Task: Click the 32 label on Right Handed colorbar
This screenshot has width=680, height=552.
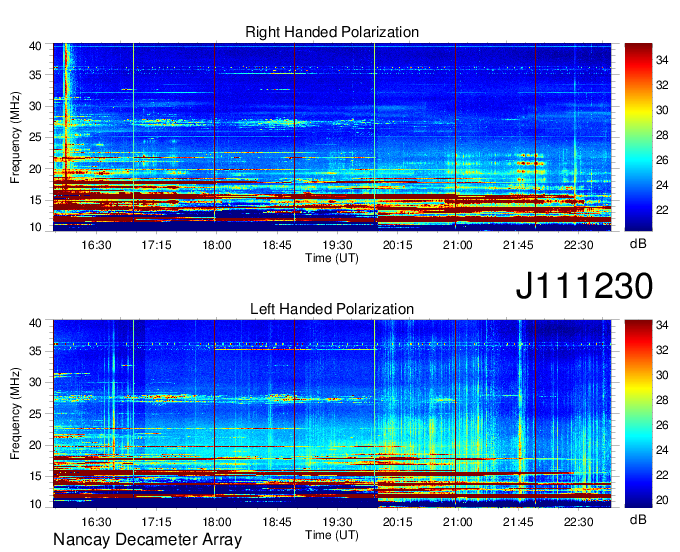Action: (x=662, y=85)
